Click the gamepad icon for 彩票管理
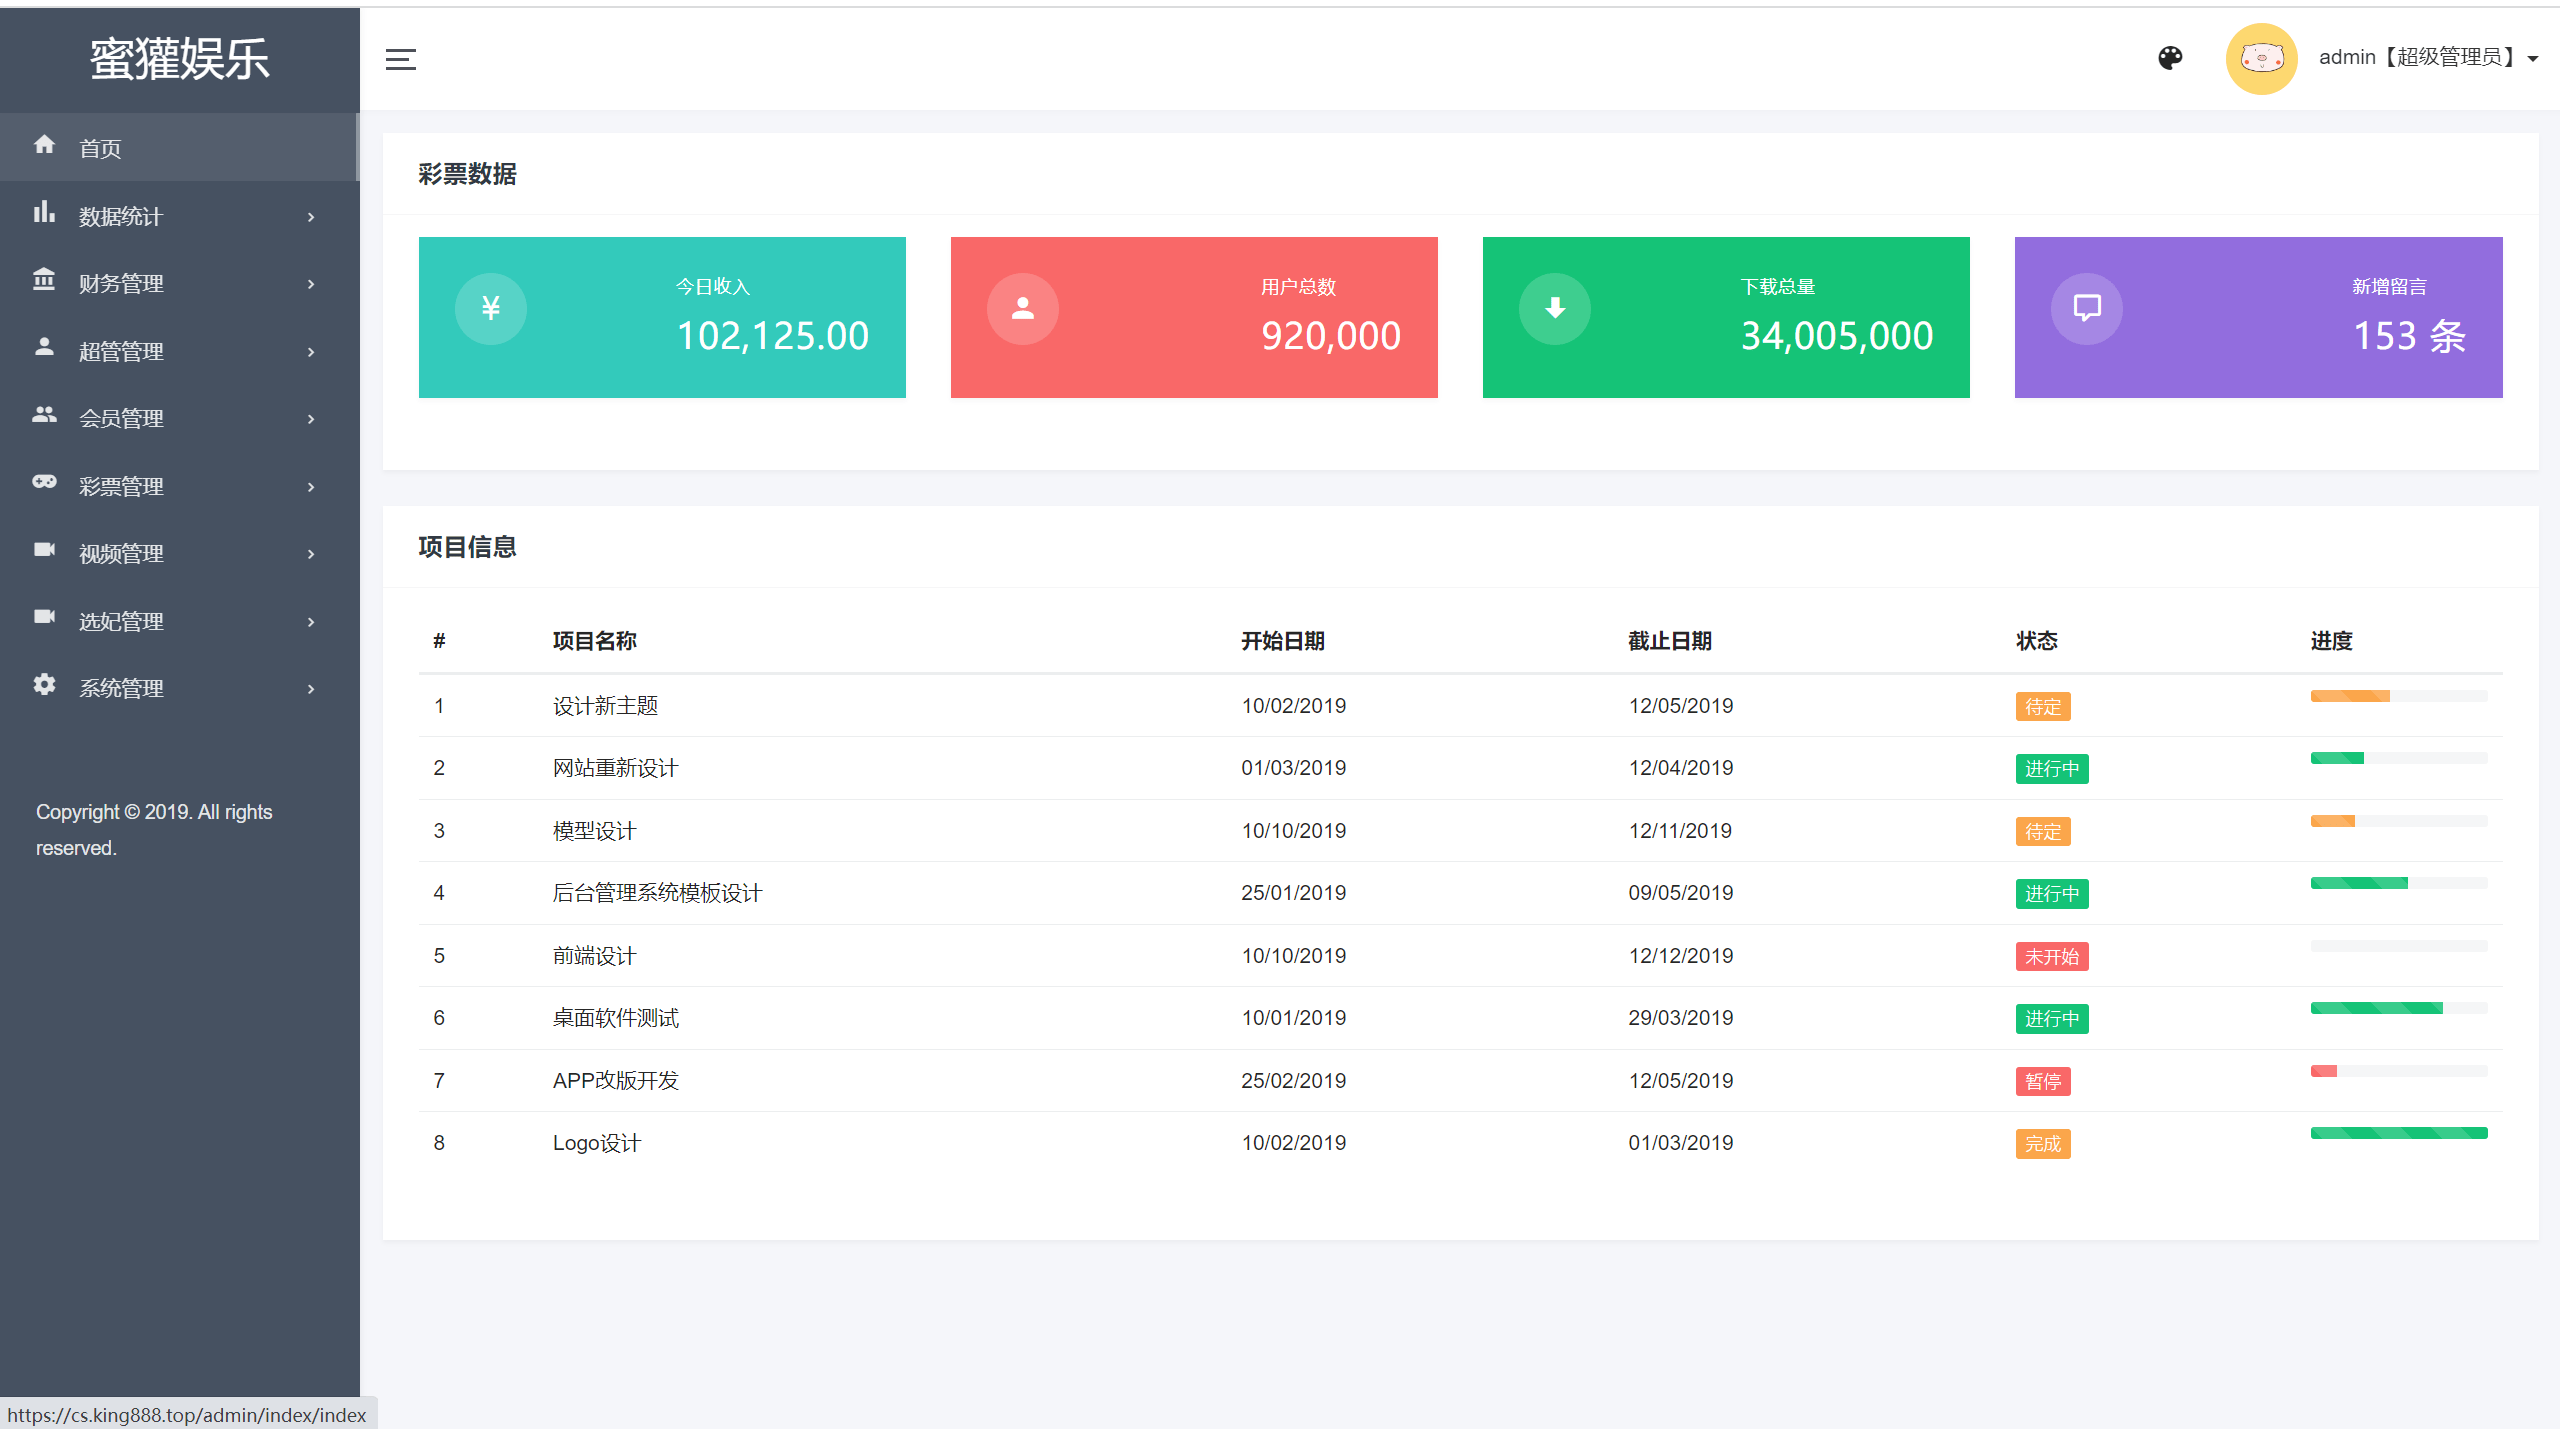 point(44,483)
